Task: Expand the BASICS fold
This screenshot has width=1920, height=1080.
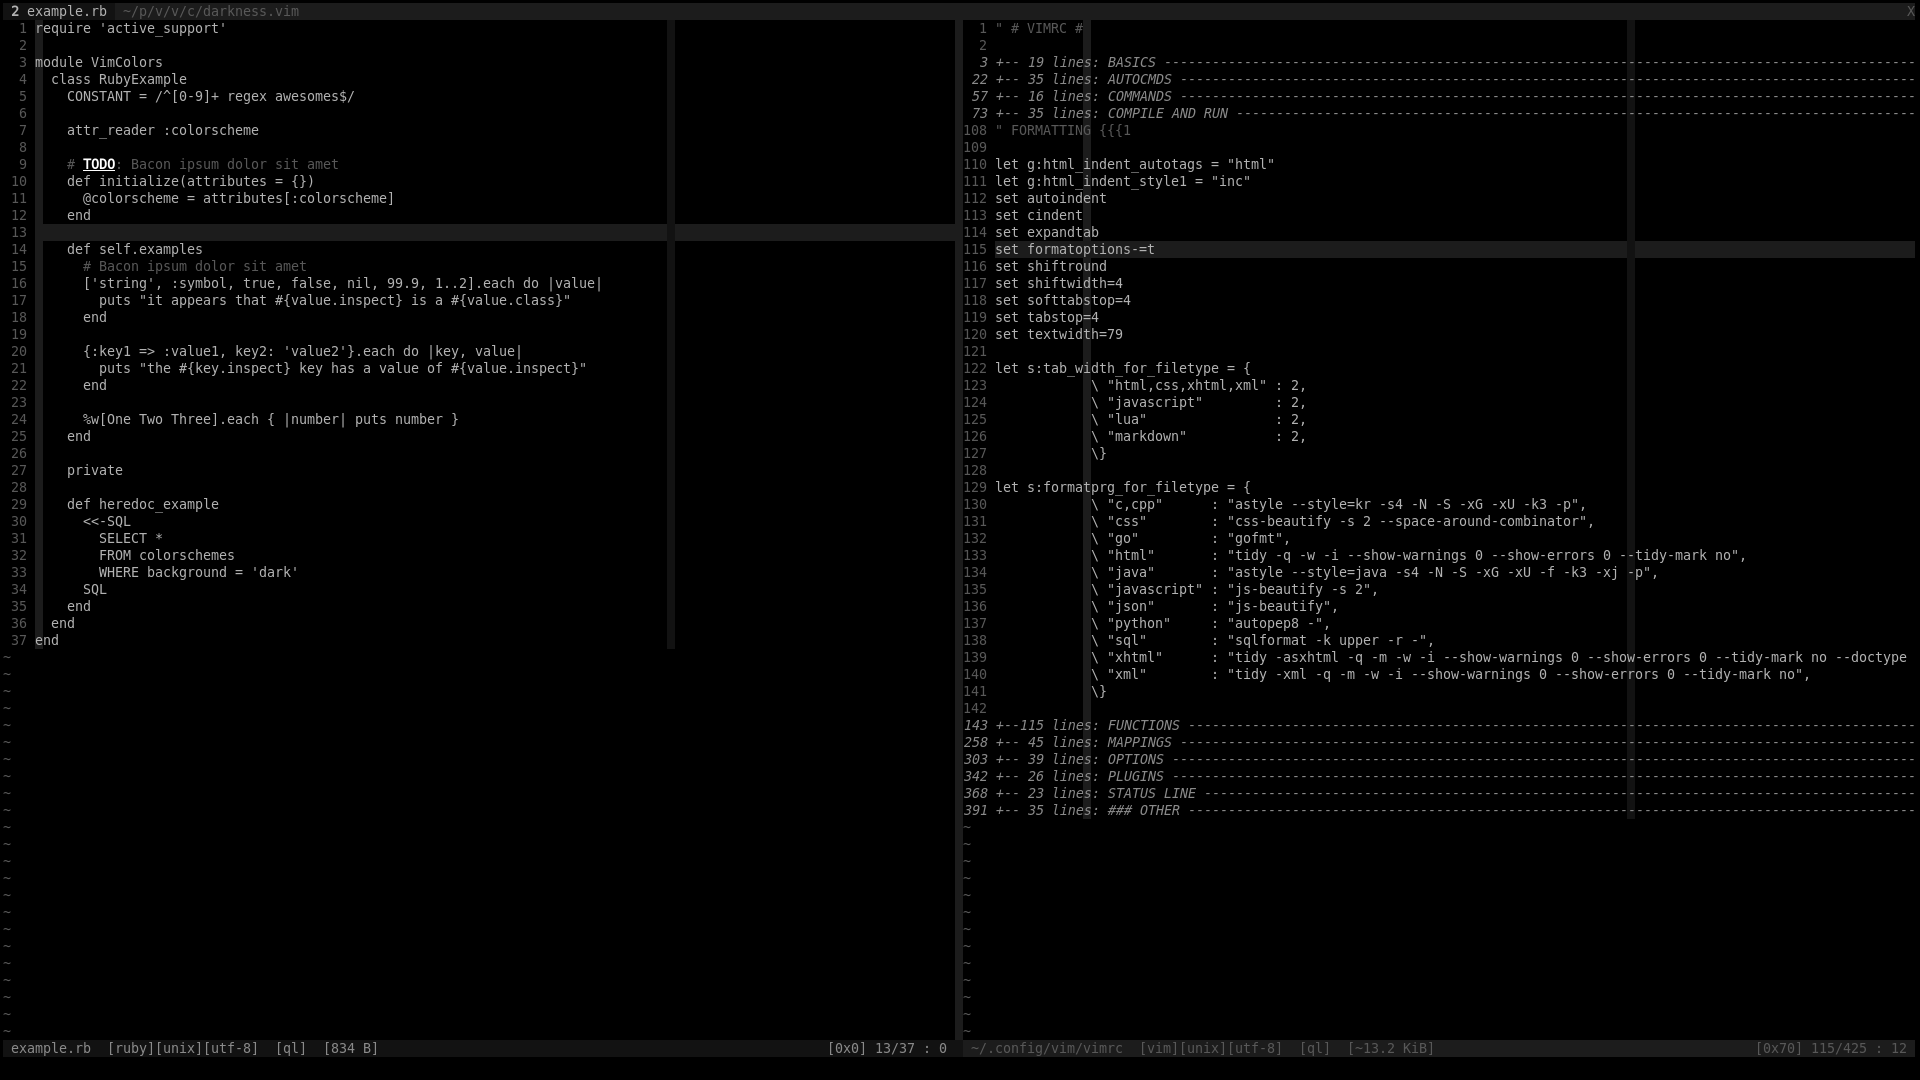Action: [1130, 62]
